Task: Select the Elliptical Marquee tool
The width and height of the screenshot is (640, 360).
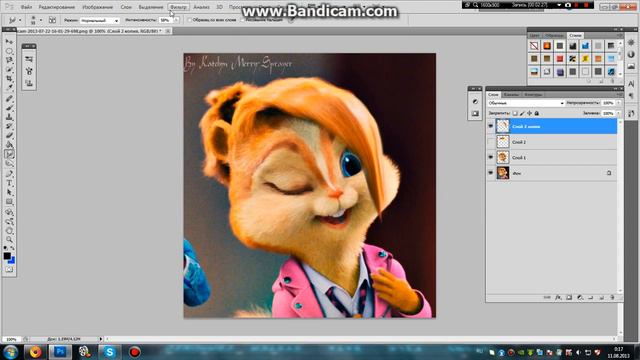Action: pyautogui.click(x=9, y=51)
